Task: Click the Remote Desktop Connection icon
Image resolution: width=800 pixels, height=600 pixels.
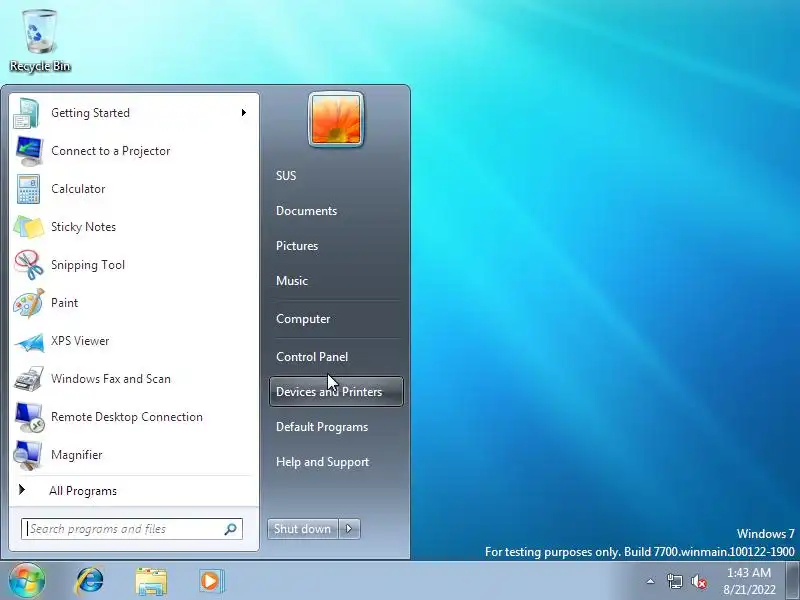Action: pyautogui.click(x=29, y=417)
